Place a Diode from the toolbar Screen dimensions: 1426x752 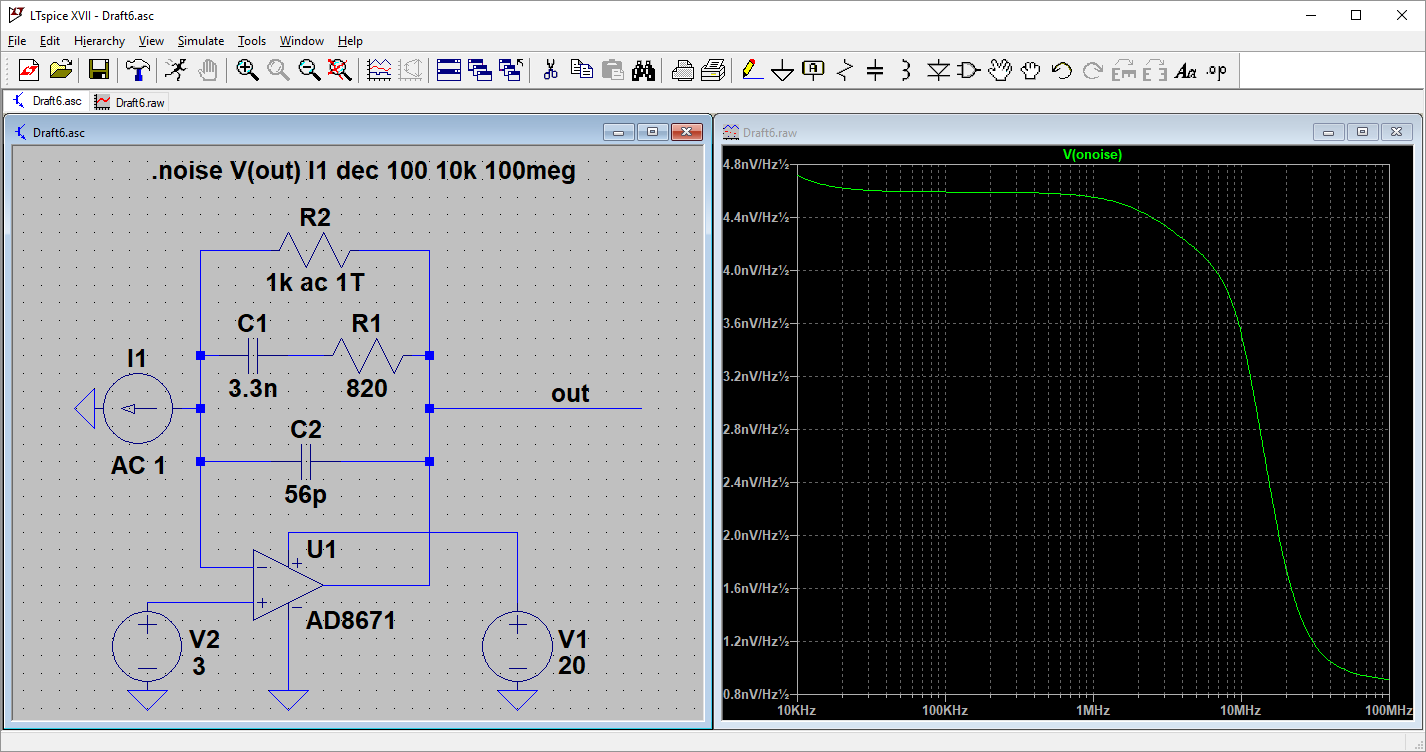[x=938, y=70]
